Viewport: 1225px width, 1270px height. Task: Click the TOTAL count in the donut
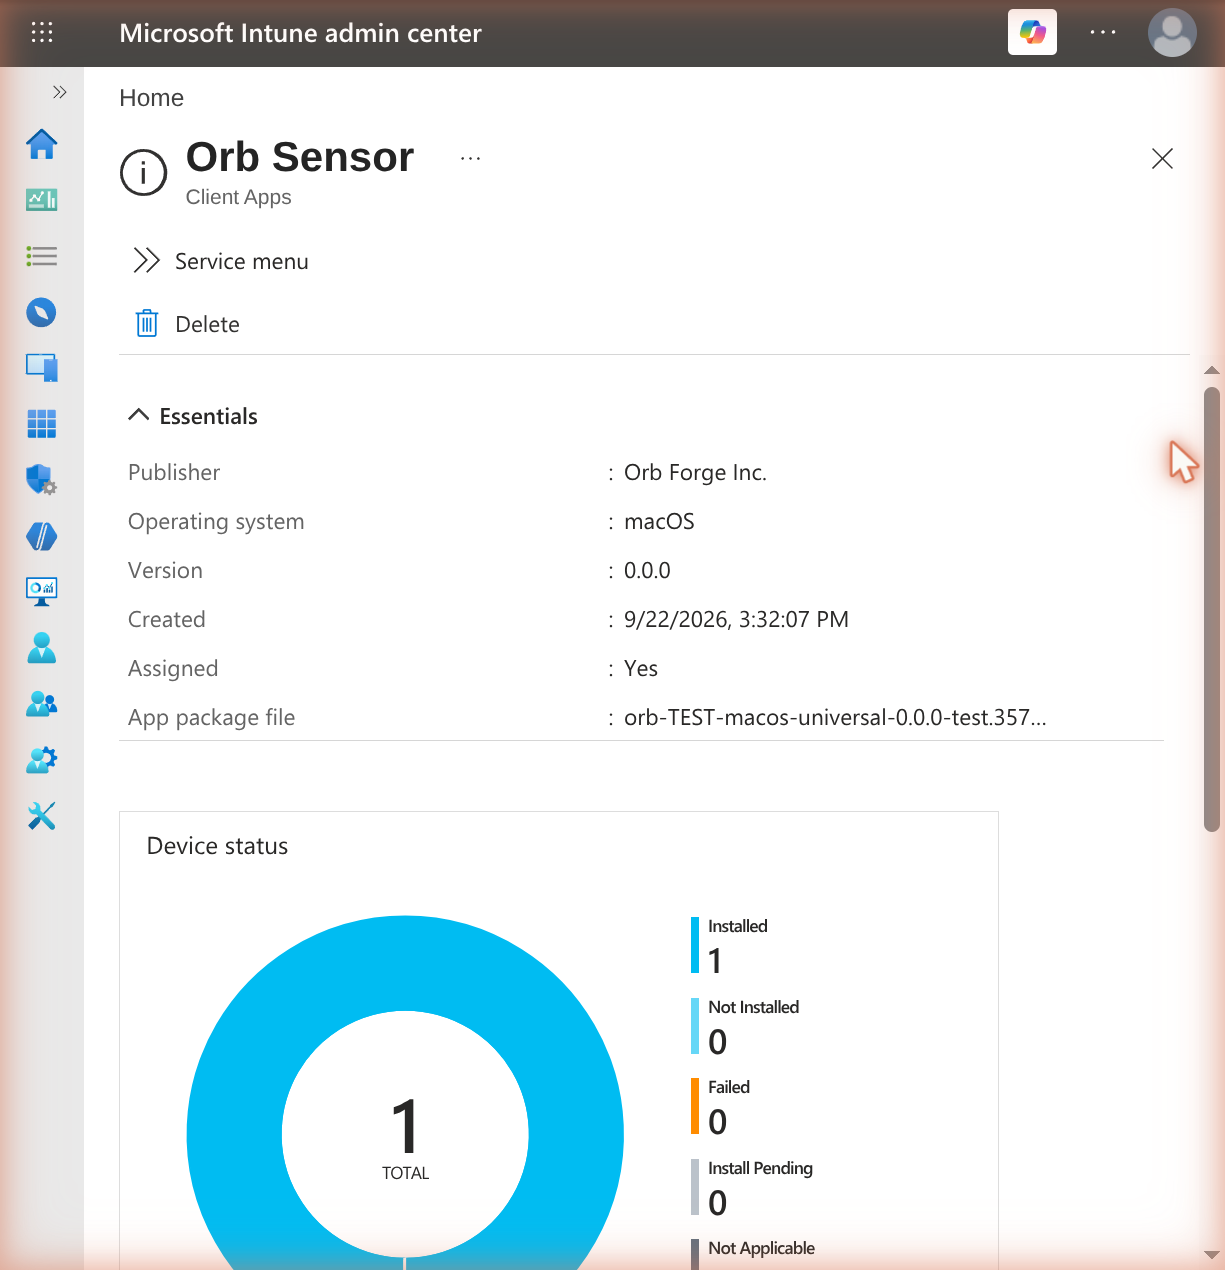tap(405, 1137)
